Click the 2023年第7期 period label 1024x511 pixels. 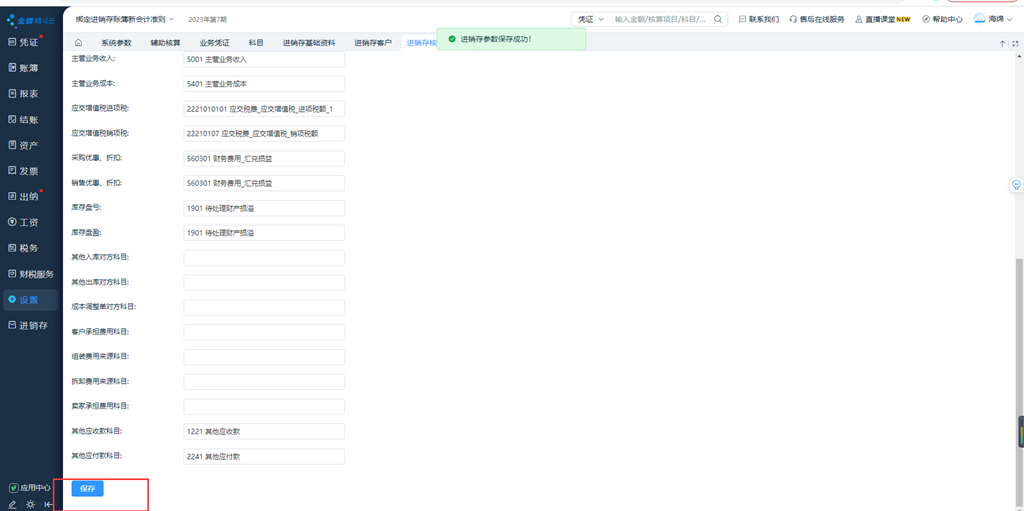[x=208, y=20]
